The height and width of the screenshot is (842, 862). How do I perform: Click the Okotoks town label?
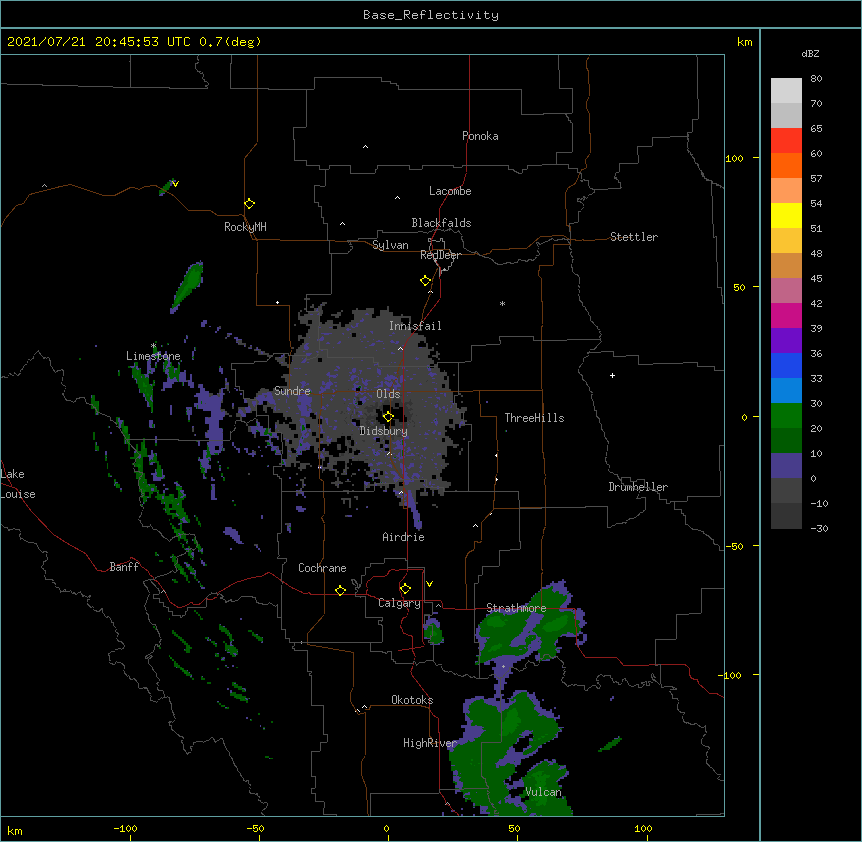pos(412,700)
